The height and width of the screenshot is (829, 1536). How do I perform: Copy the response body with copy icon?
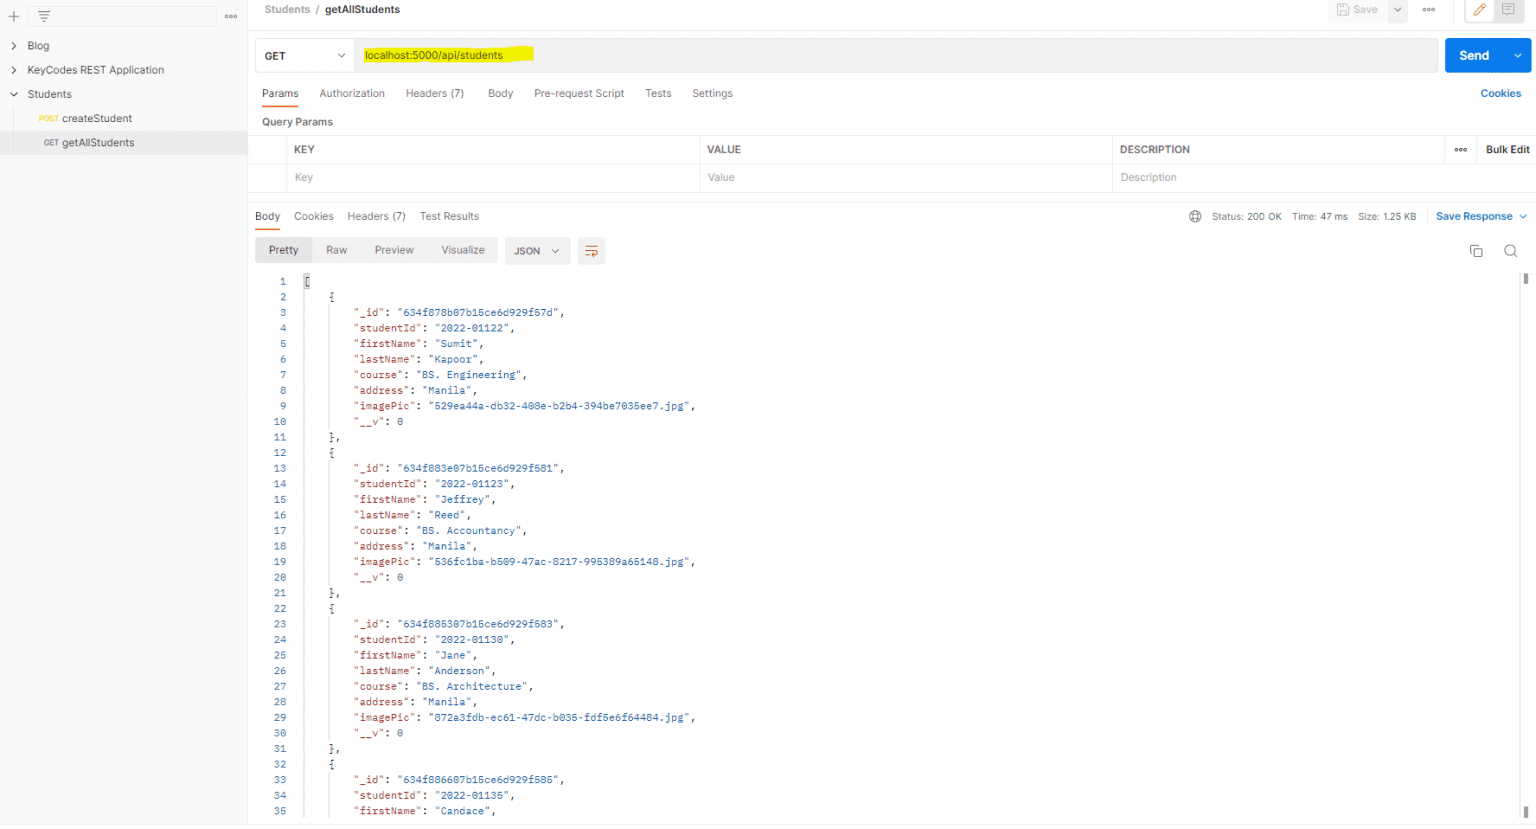pos(1476,251)
